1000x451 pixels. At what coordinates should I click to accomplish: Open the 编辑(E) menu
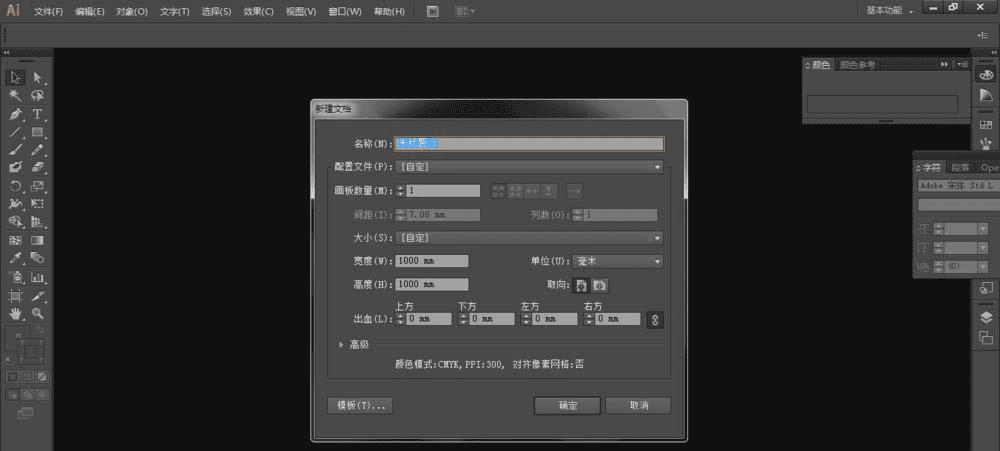(x=90, y=11)
